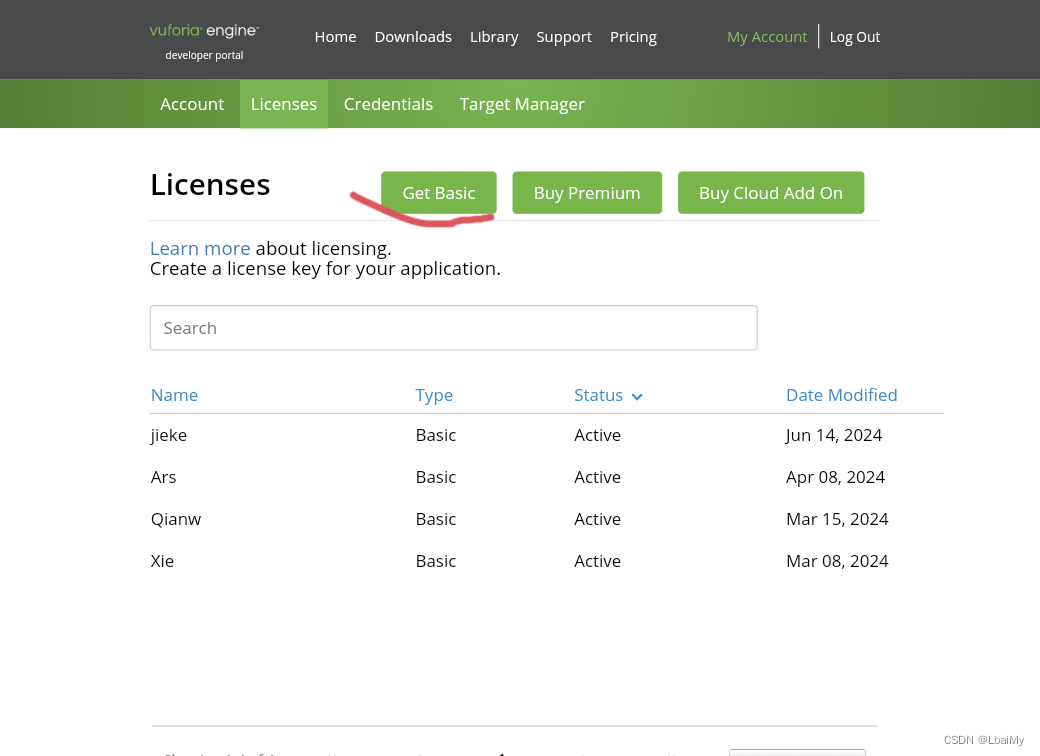The height and width of the screenshot is (756, 1040).
Task: Toggle the Status sort chevron arrow
Action: [x=637, y=397]
